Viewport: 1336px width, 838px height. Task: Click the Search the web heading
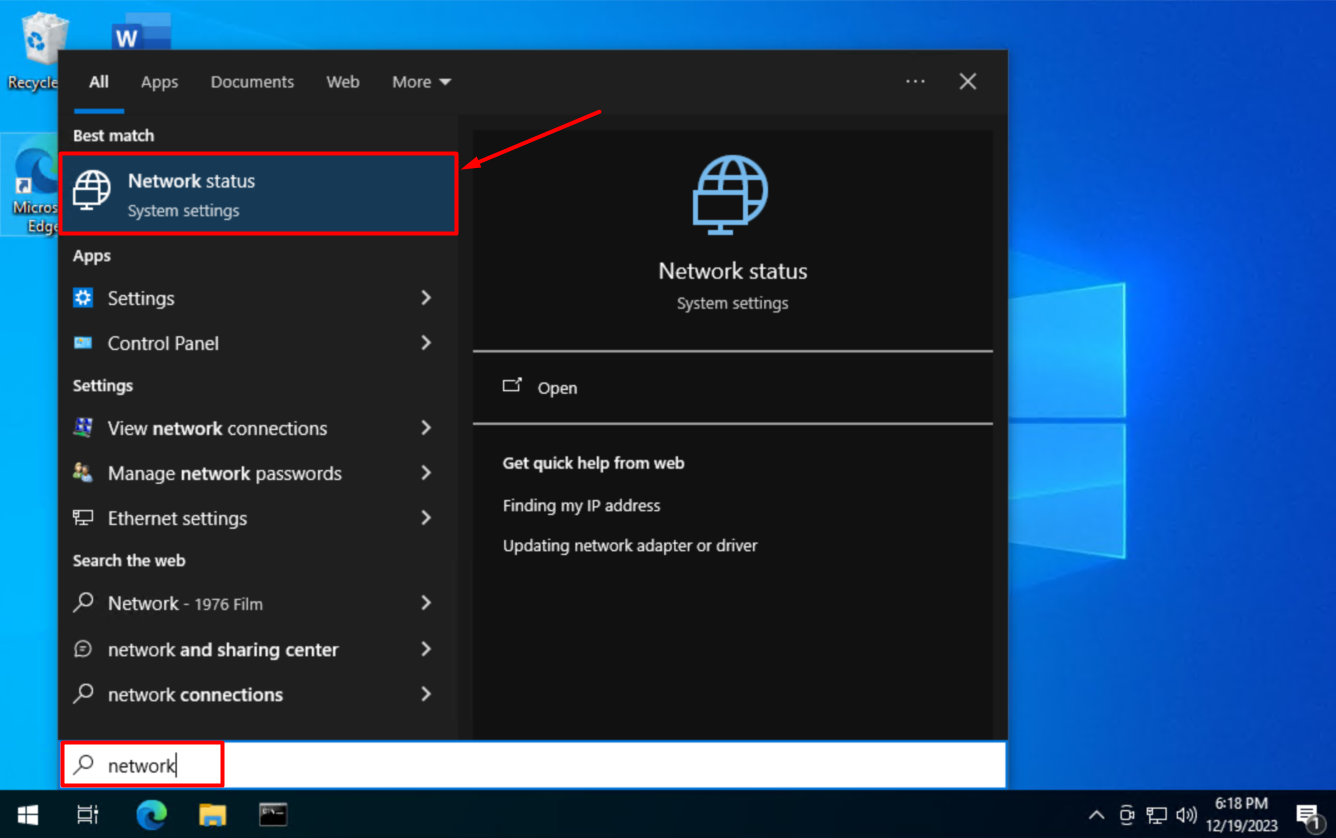[x=129, y=561]
